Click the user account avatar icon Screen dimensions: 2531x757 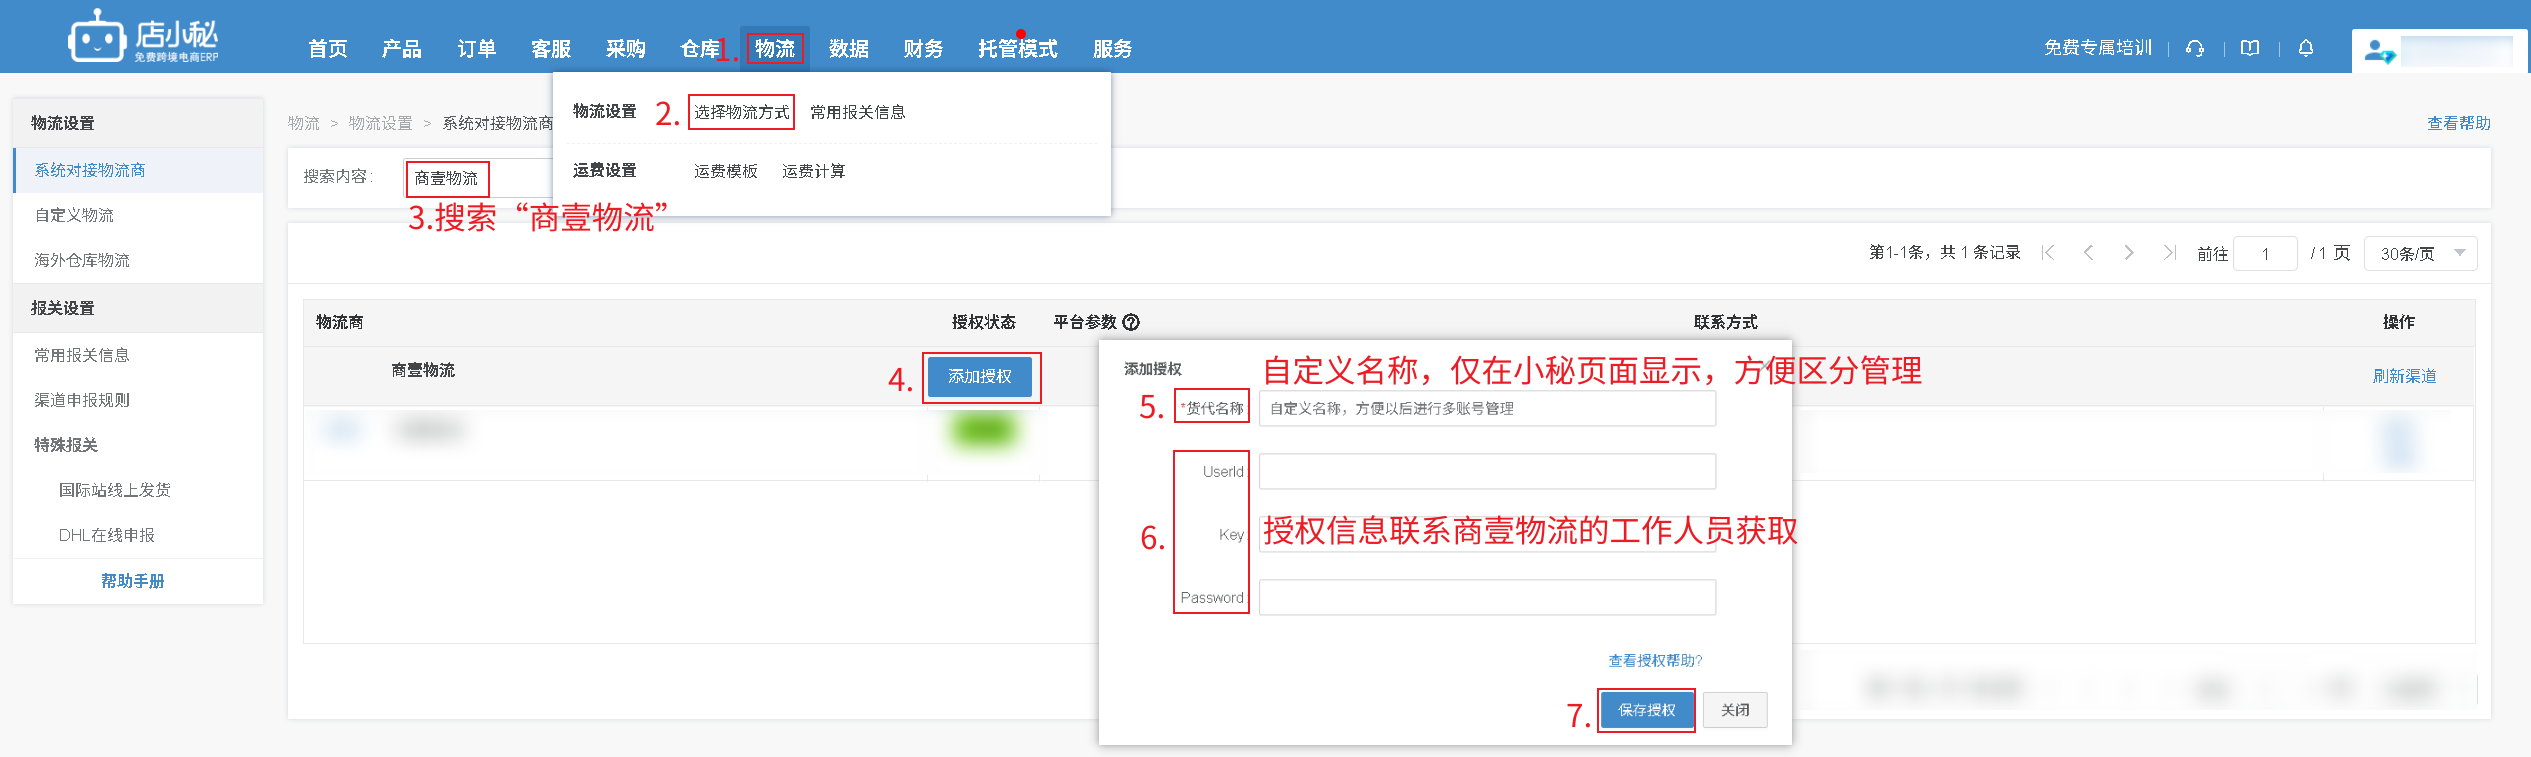pyautogui.click(x=2378, y=50)
